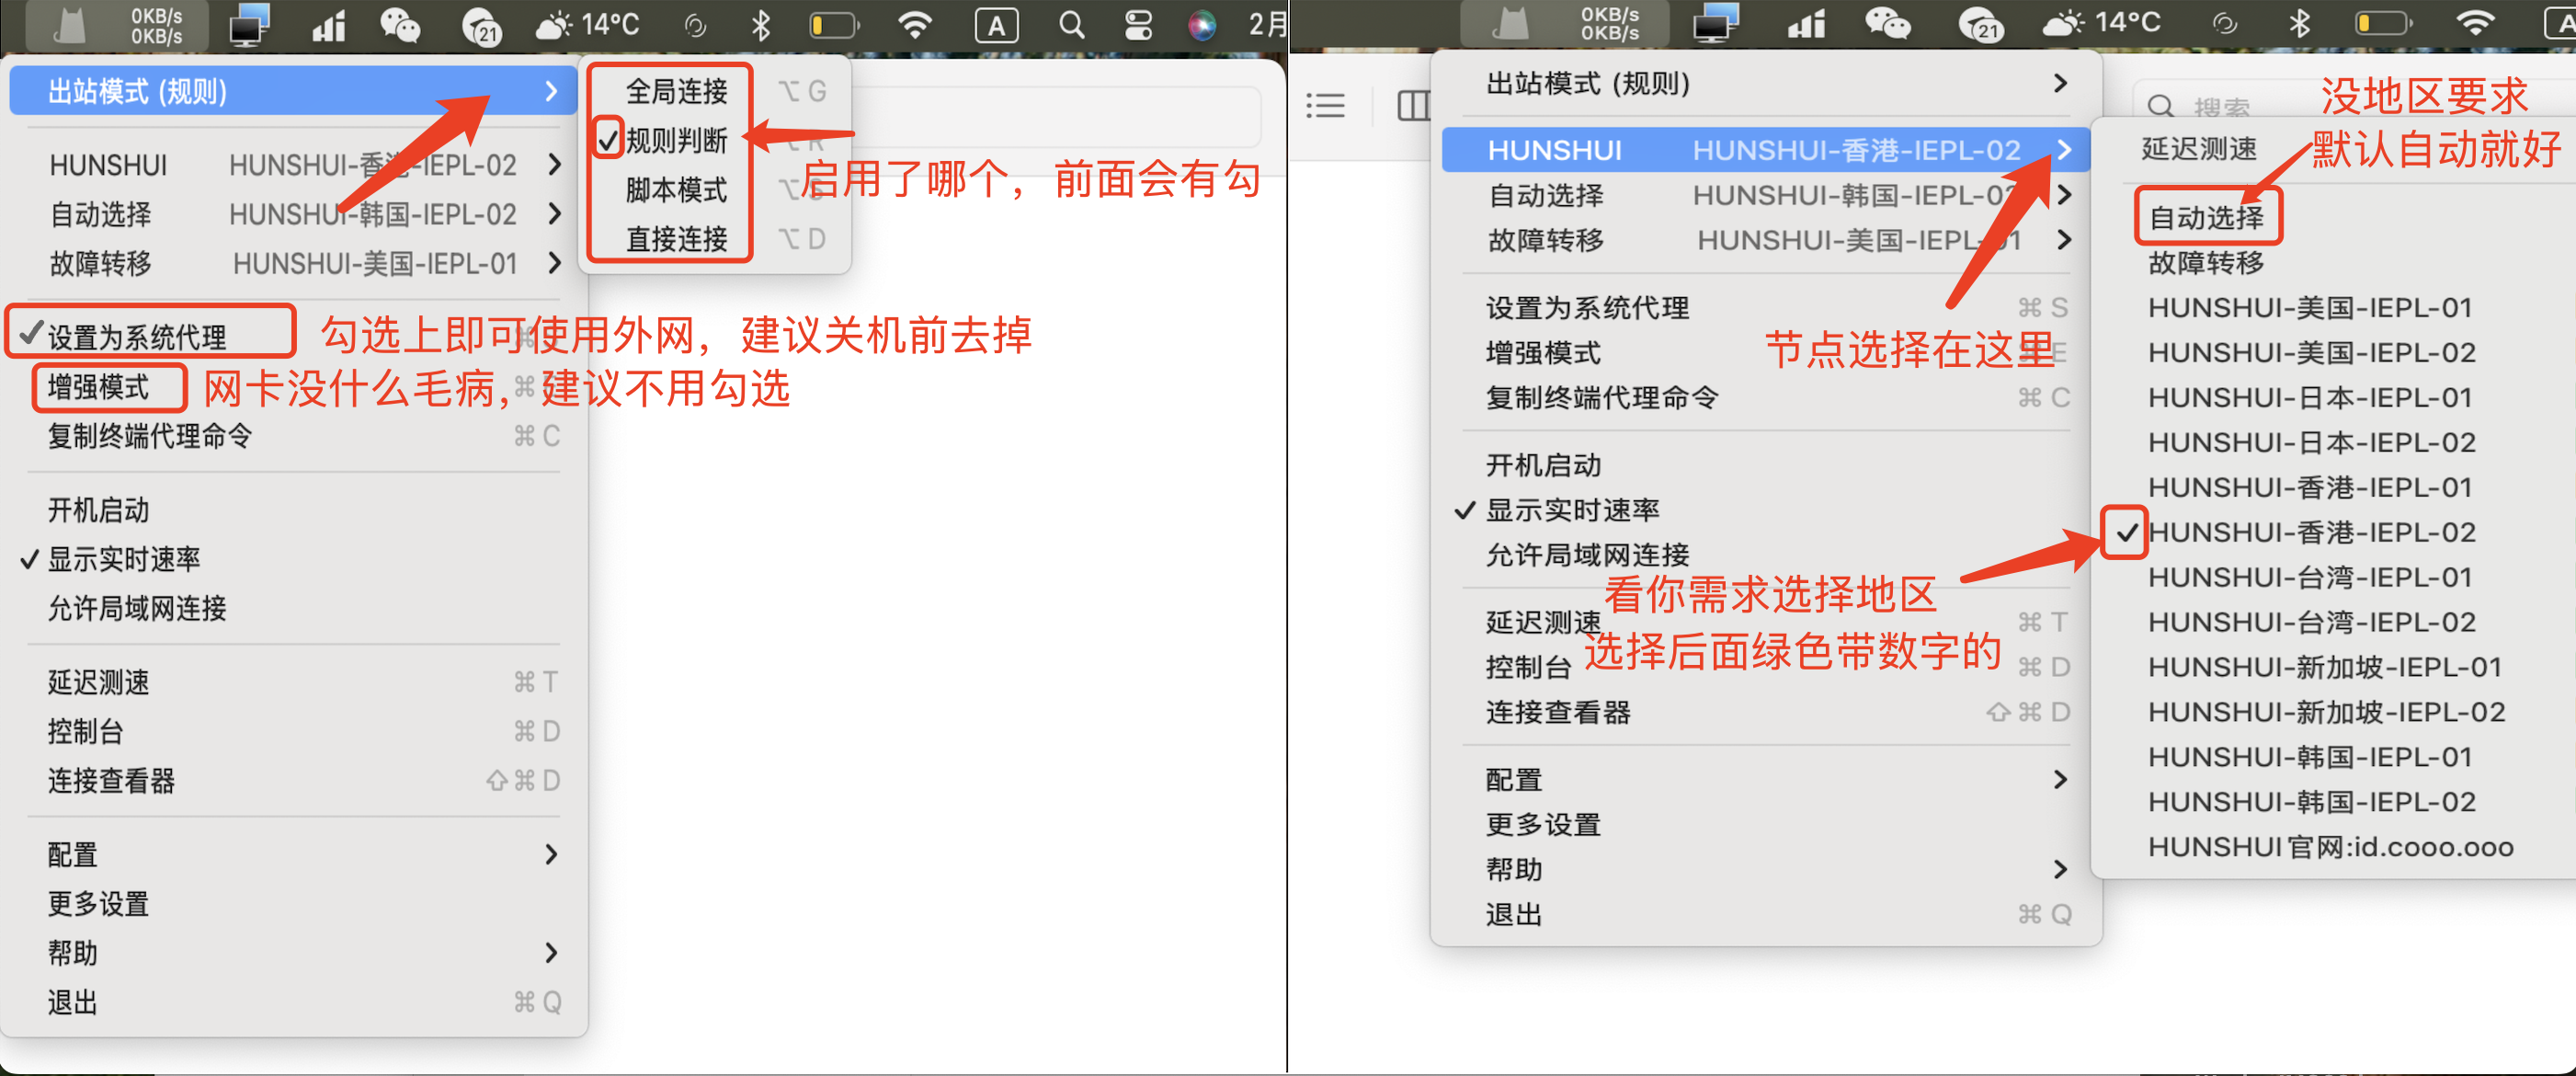Open the battery status in left menu bar

833,25
